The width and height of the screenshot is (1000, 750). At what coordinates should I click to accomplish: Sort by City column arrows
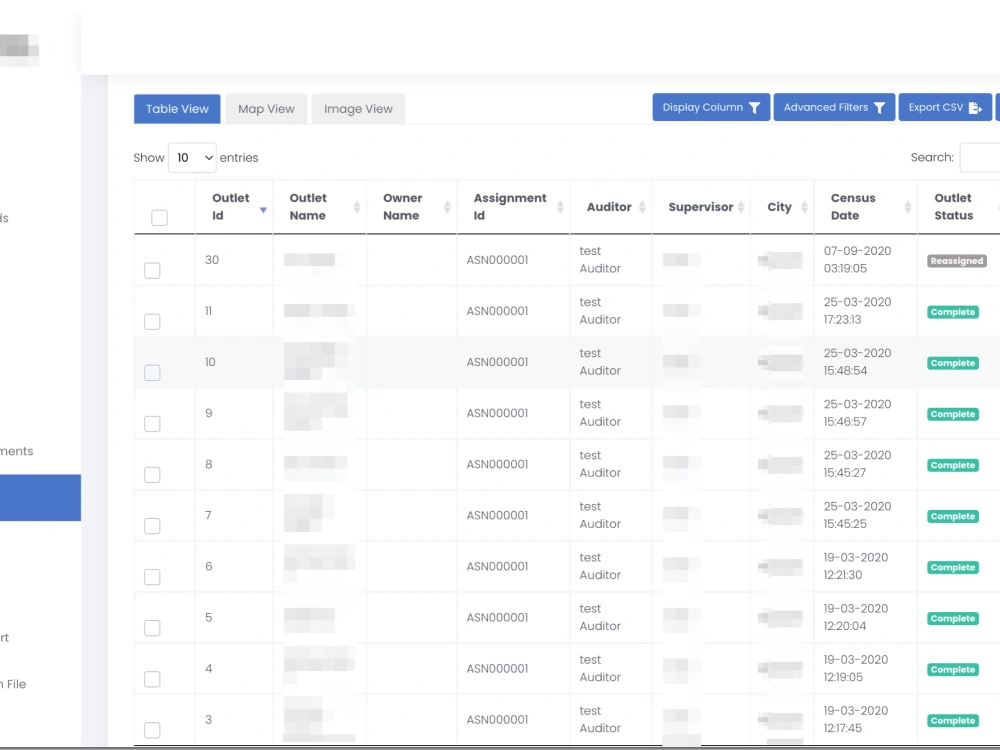tap(804, 207)
